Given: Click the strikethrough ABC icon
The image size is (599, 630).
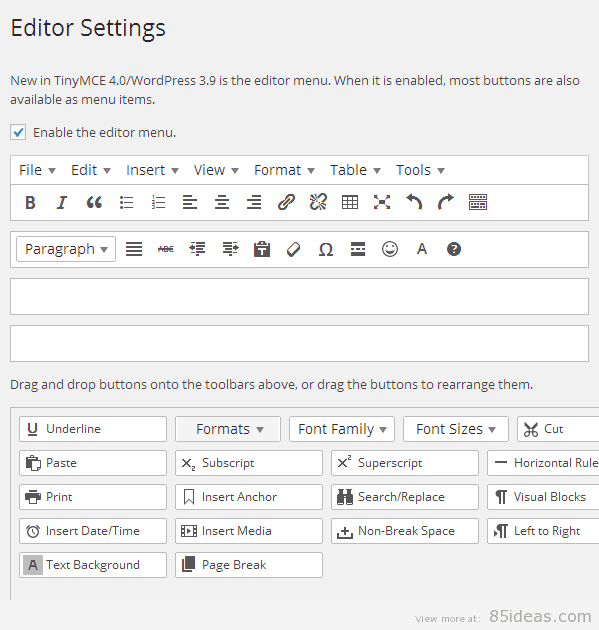Looking at the screenshot, I should 166,250.
